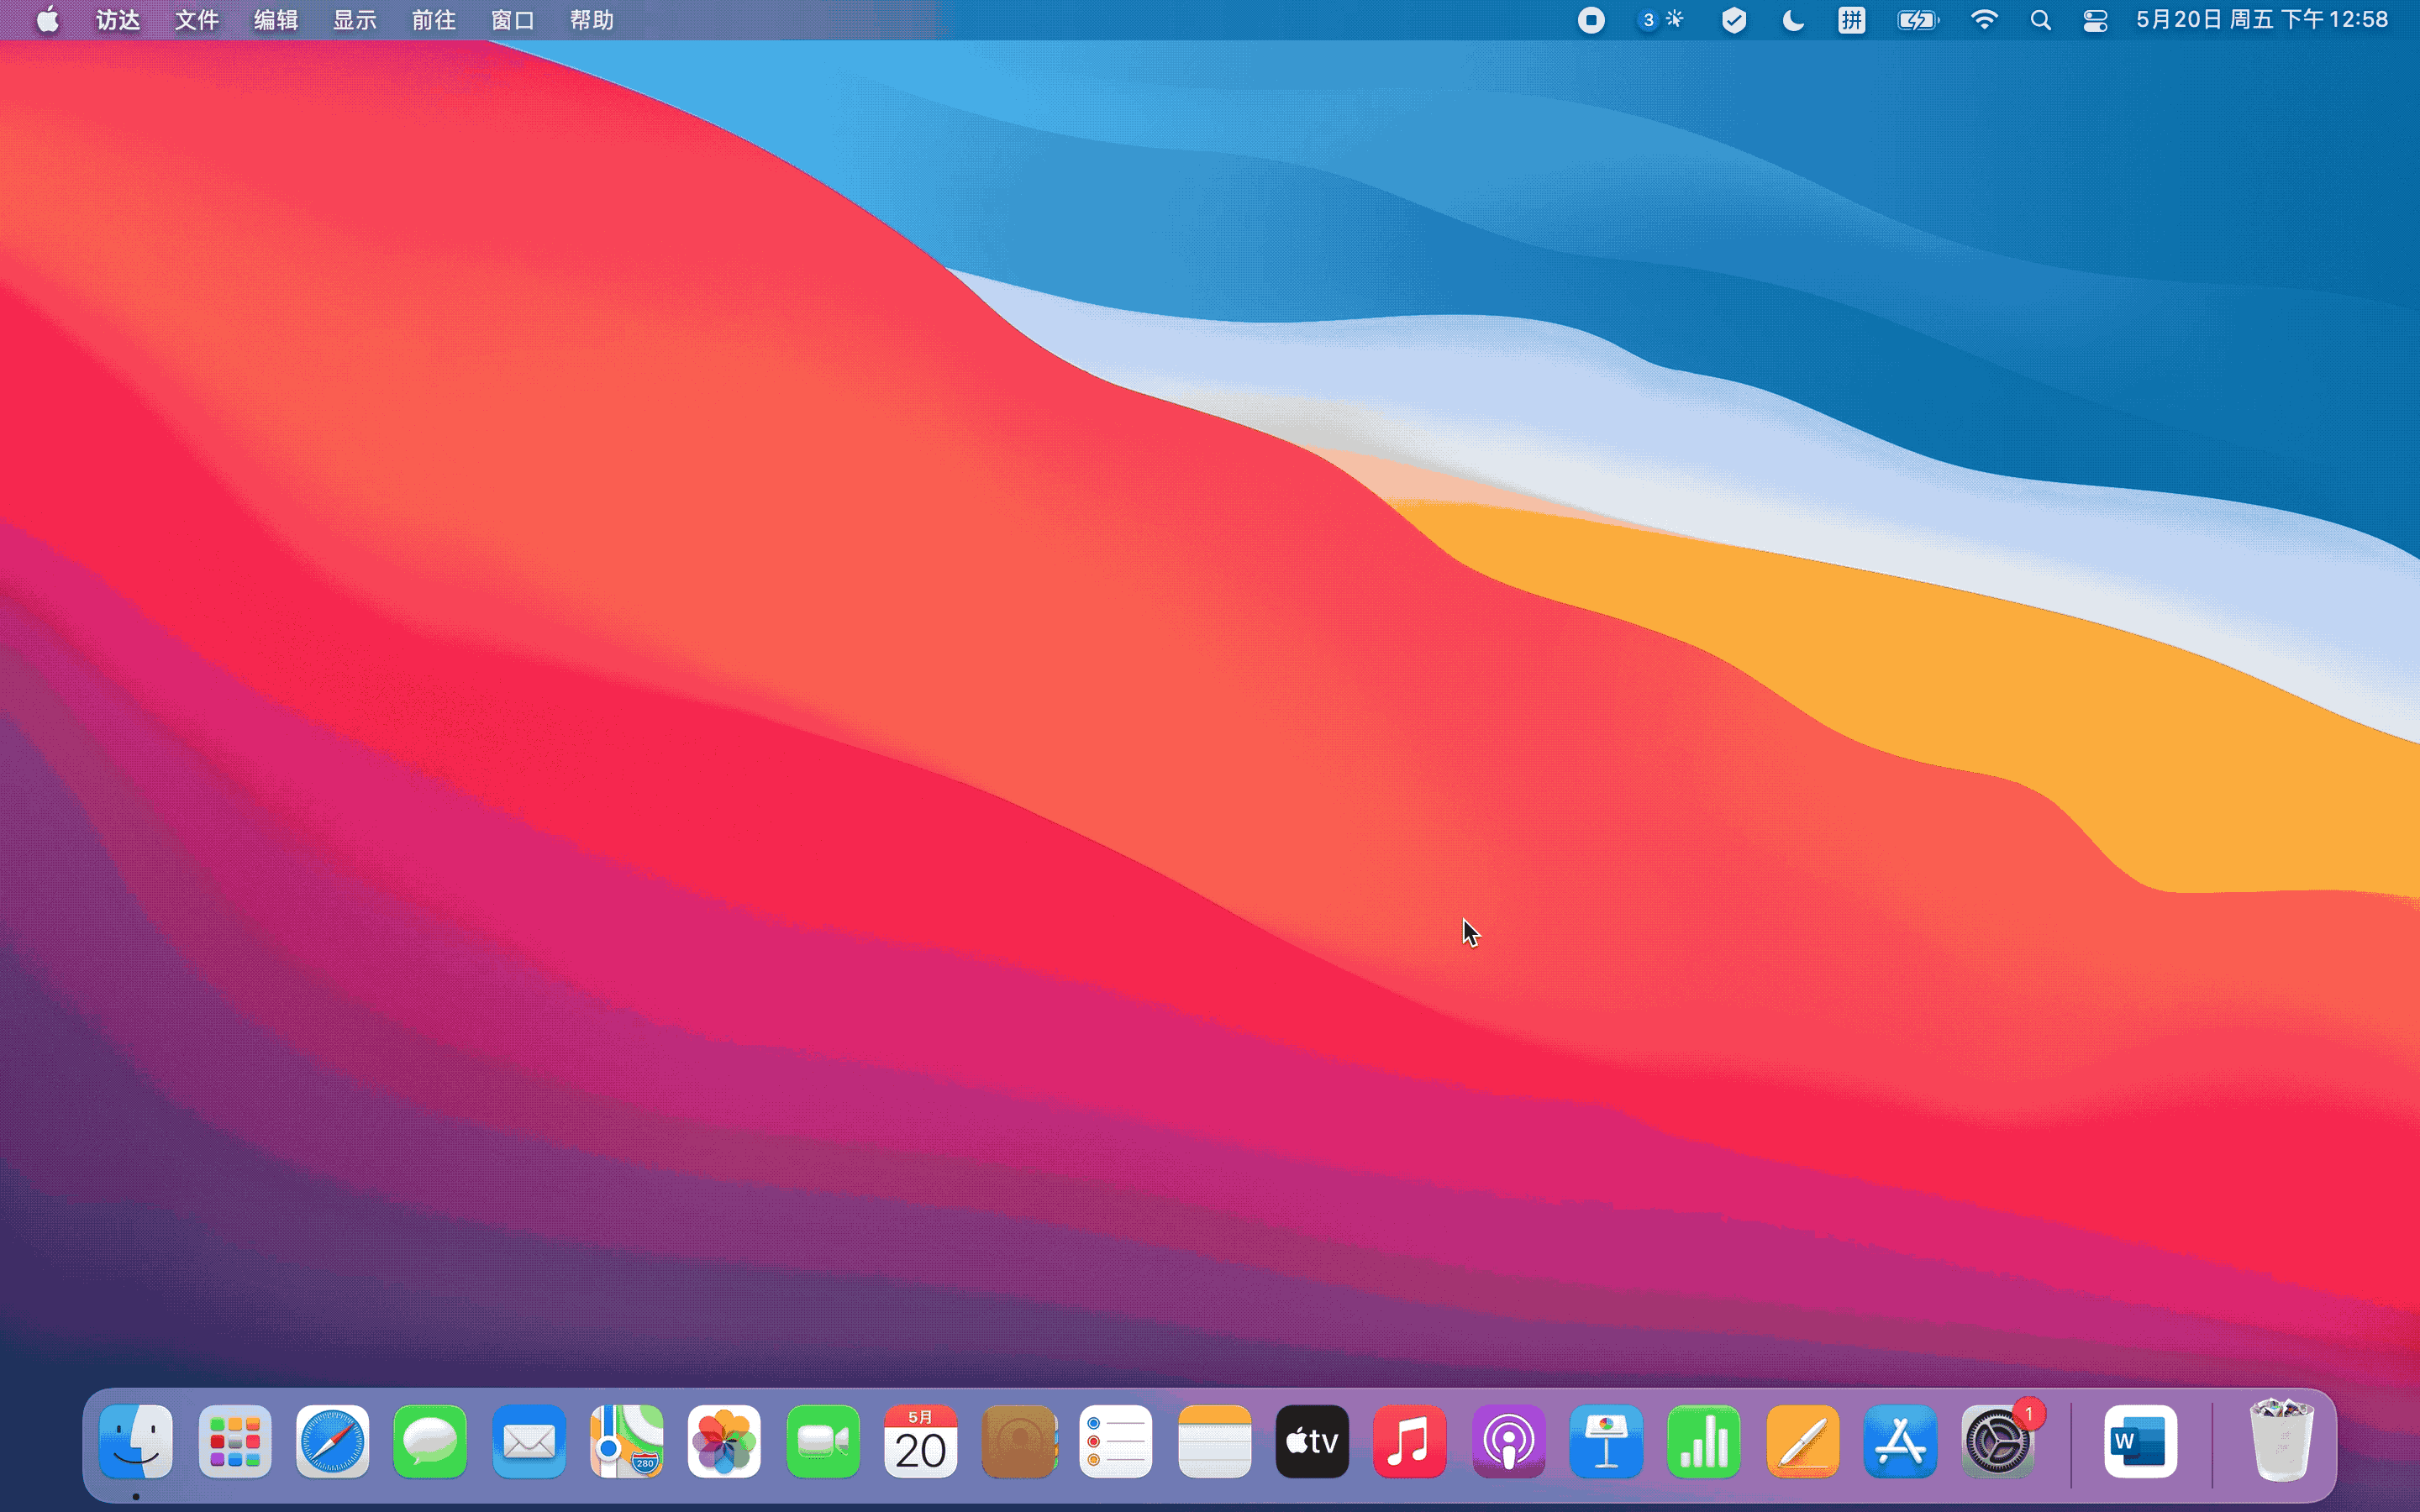
Task: Toggle Do Not Disturb moon icon
Action: point(1793,20)
